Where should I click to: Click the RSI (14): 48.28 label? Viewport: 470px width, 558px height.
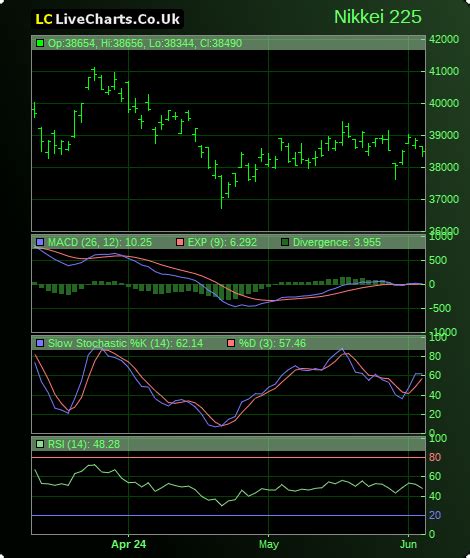[x=84, y=444]
